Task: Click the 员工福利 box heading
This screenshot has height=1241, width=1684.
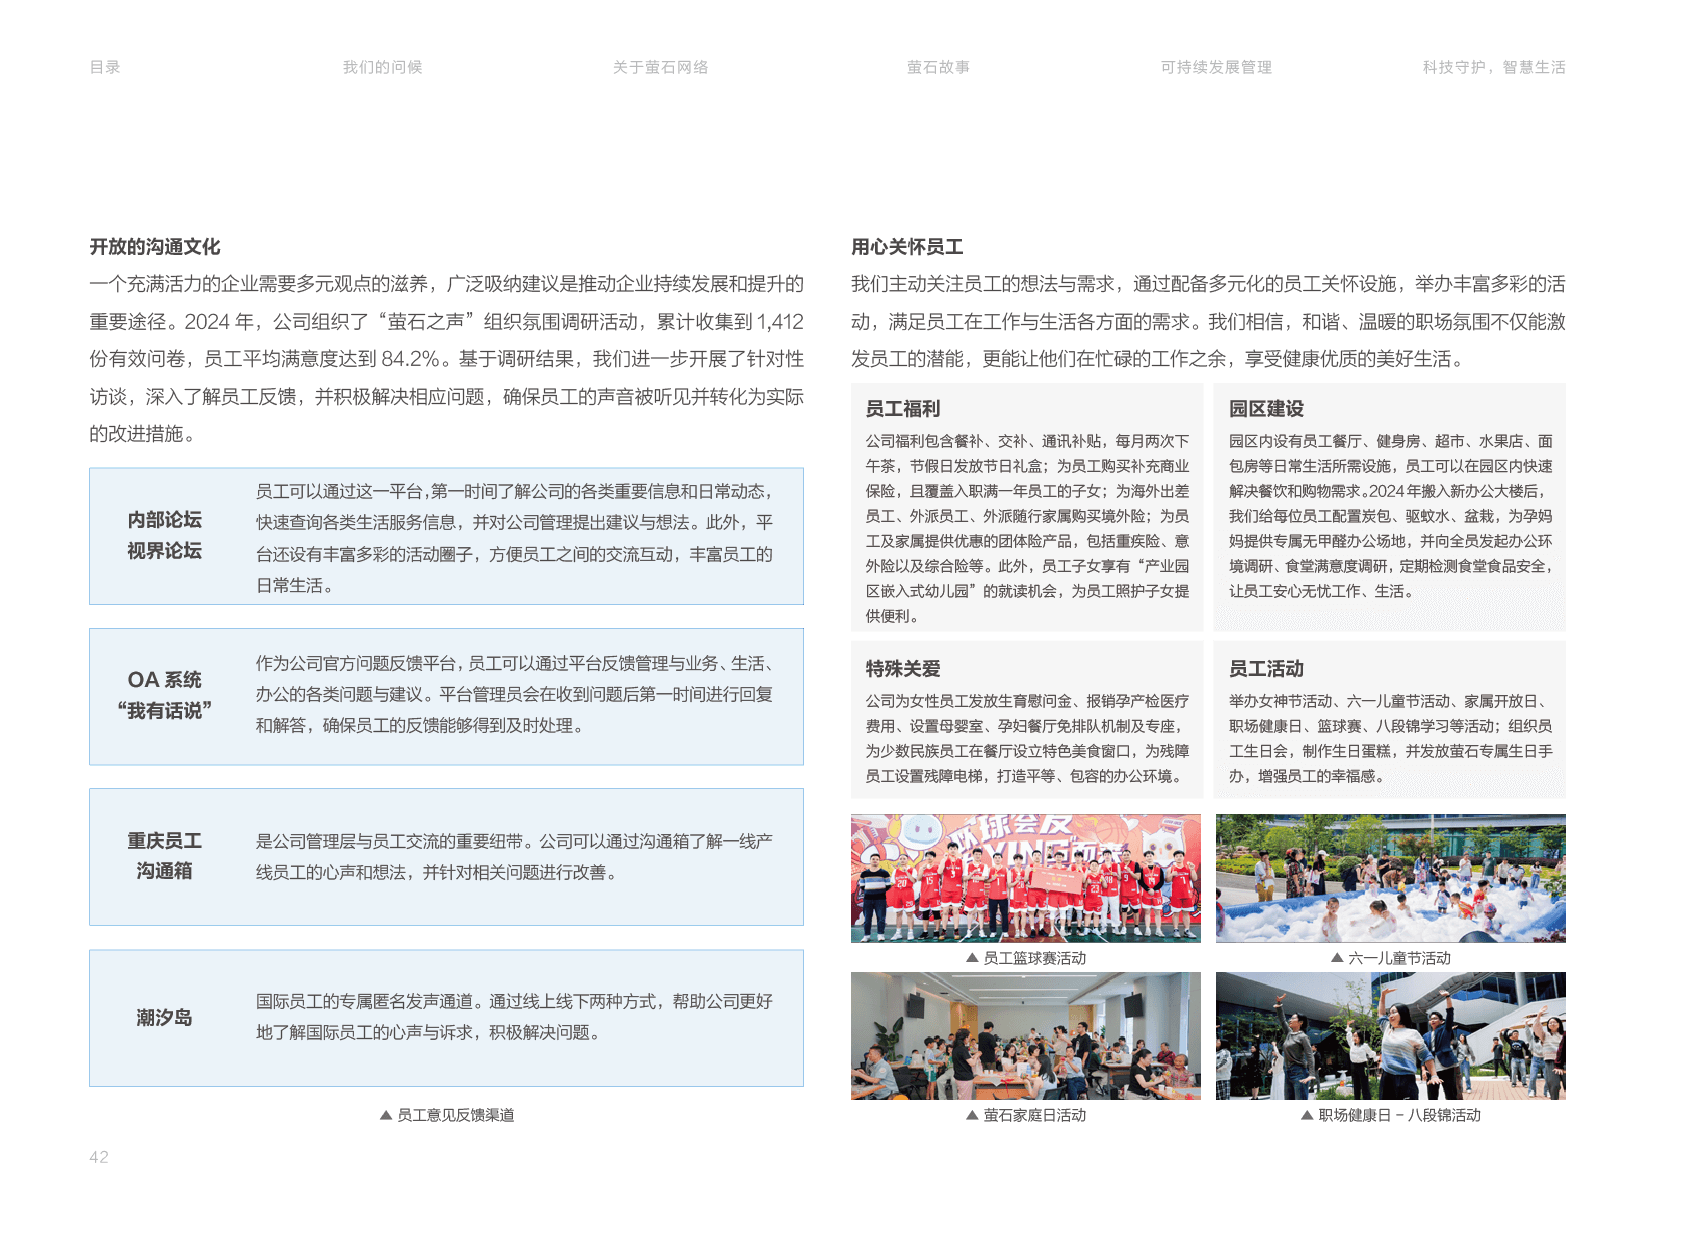Action: point(903,409)
